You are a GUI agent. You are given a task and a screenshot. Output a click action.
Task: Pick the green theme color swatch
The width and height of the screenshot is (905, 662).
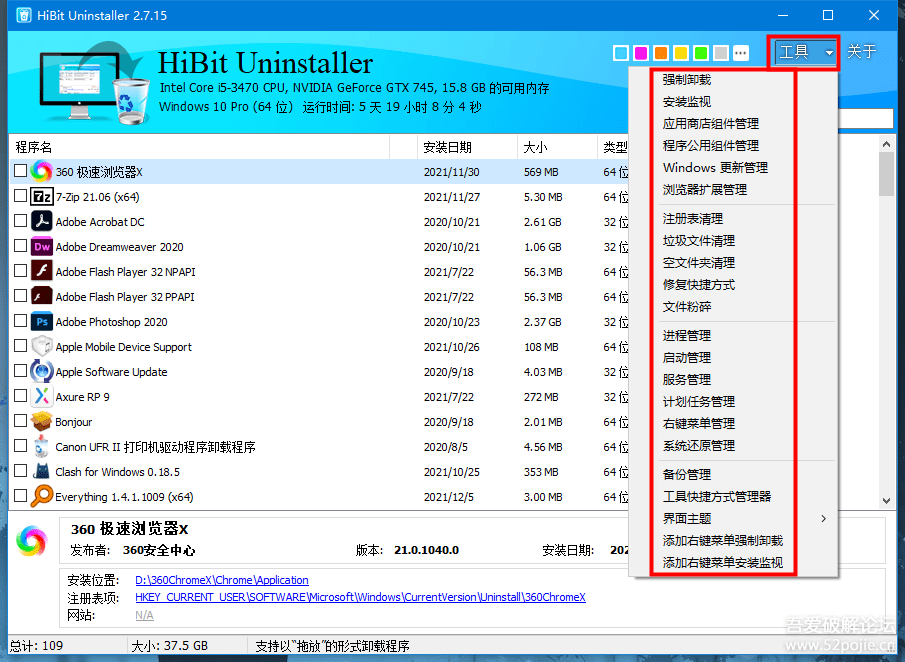click(x=701, y=53)
